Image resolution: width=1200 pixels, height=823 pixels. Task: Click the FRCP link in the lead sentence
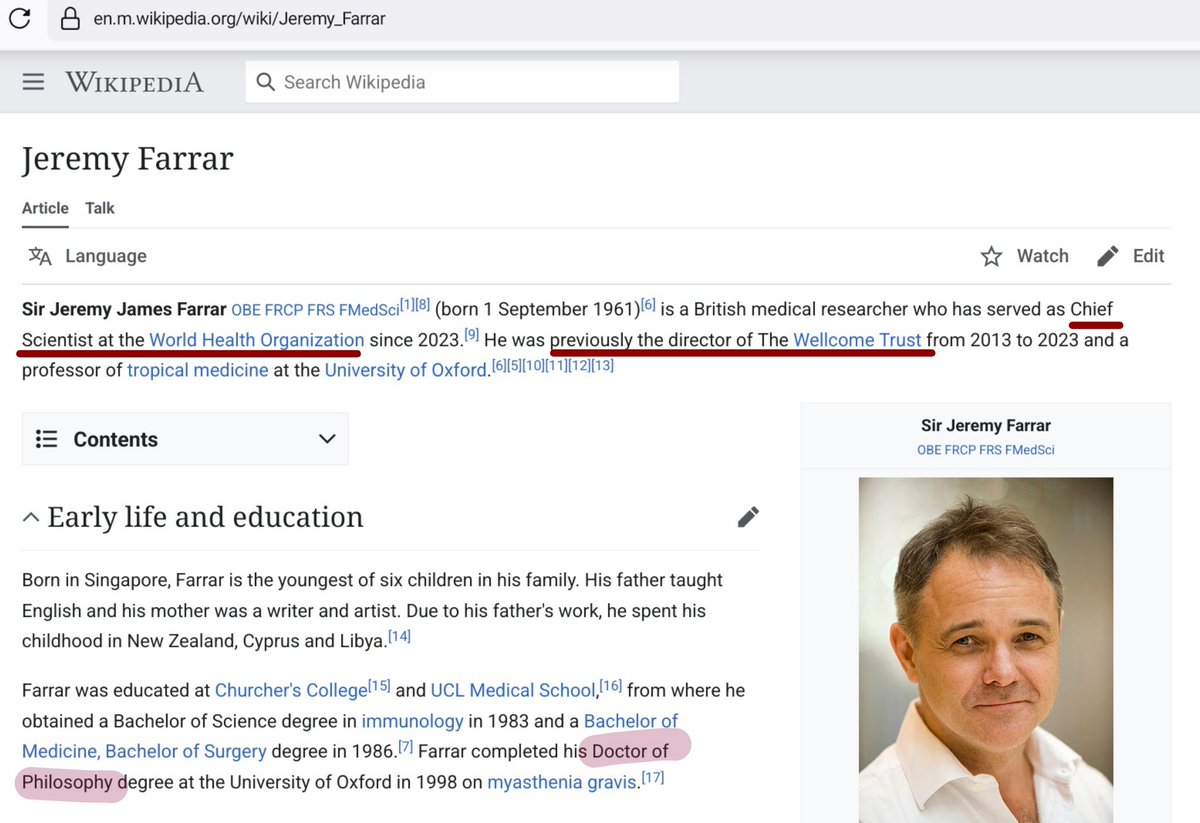click(x=284, y=310)
